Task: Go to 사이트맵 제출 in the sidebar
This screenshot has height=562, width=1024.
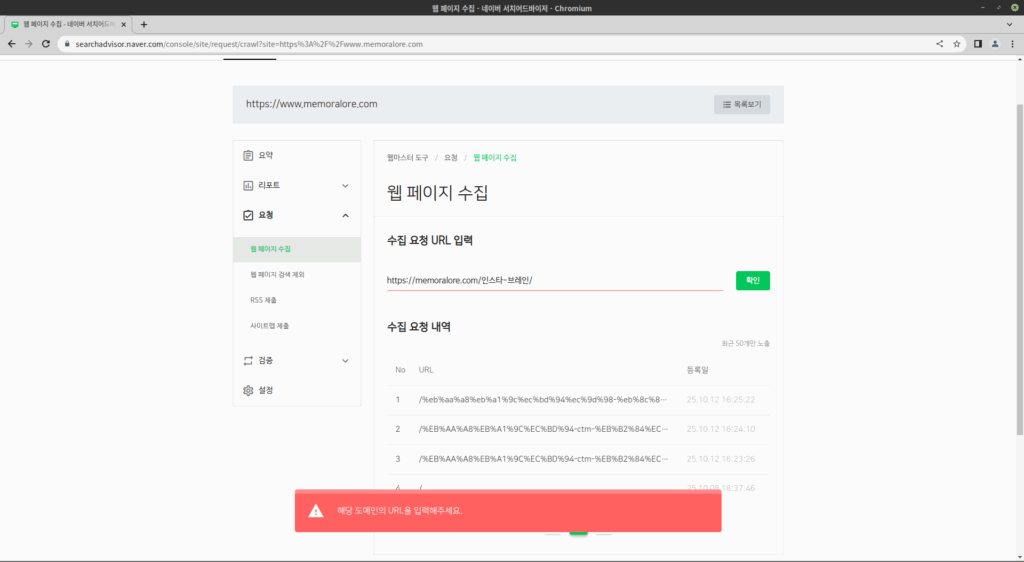Action: tap(269, 326)
